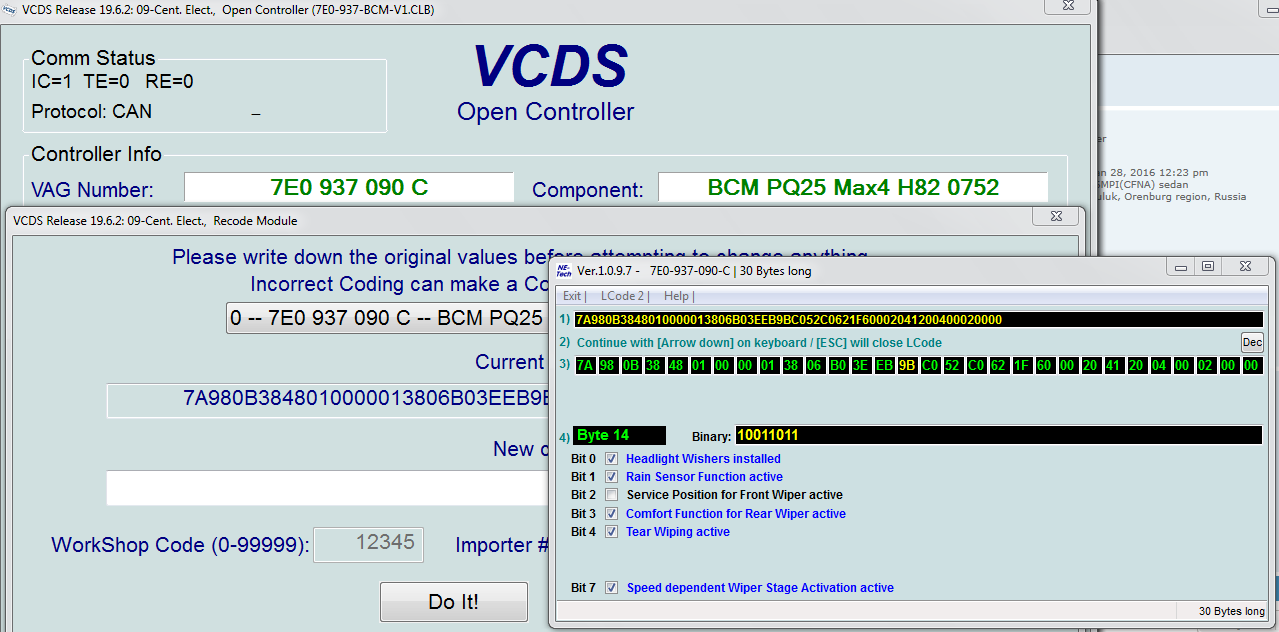Screen dimensions: 1279x632
Task: Select byte cell 60
Action: tap(1044, 365)
